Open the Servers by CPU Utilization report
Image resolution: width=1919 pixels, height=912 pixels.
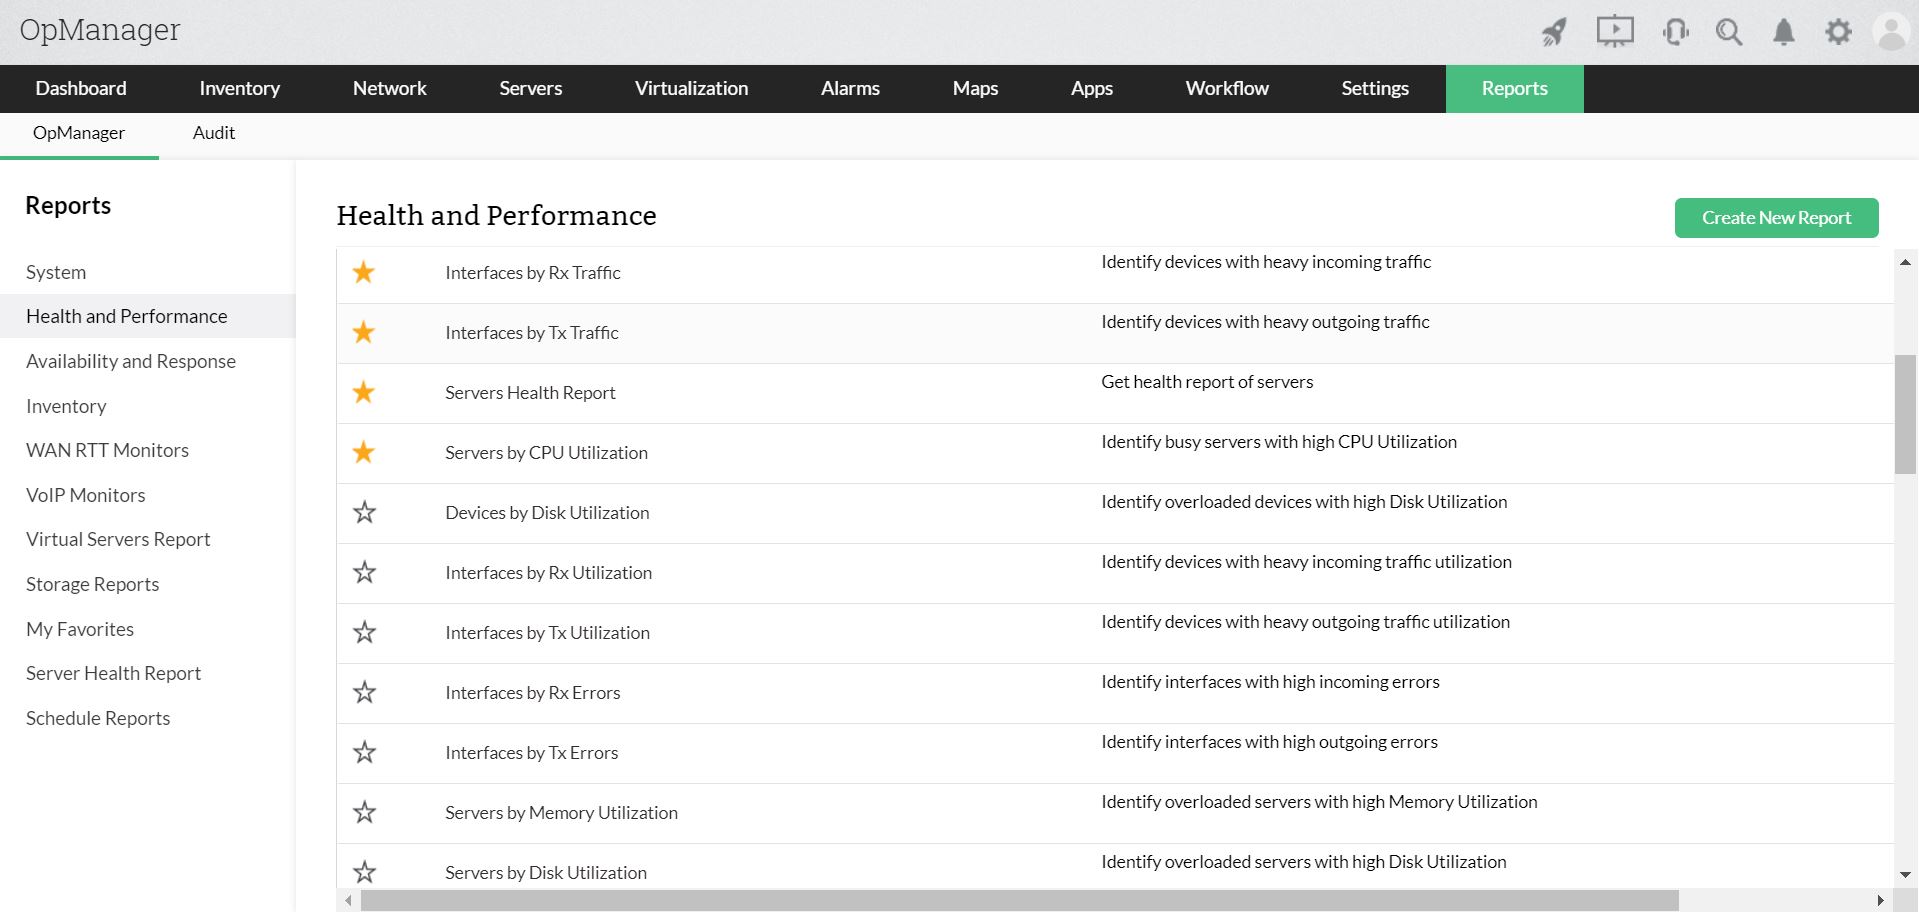click(x=546, y=453)
